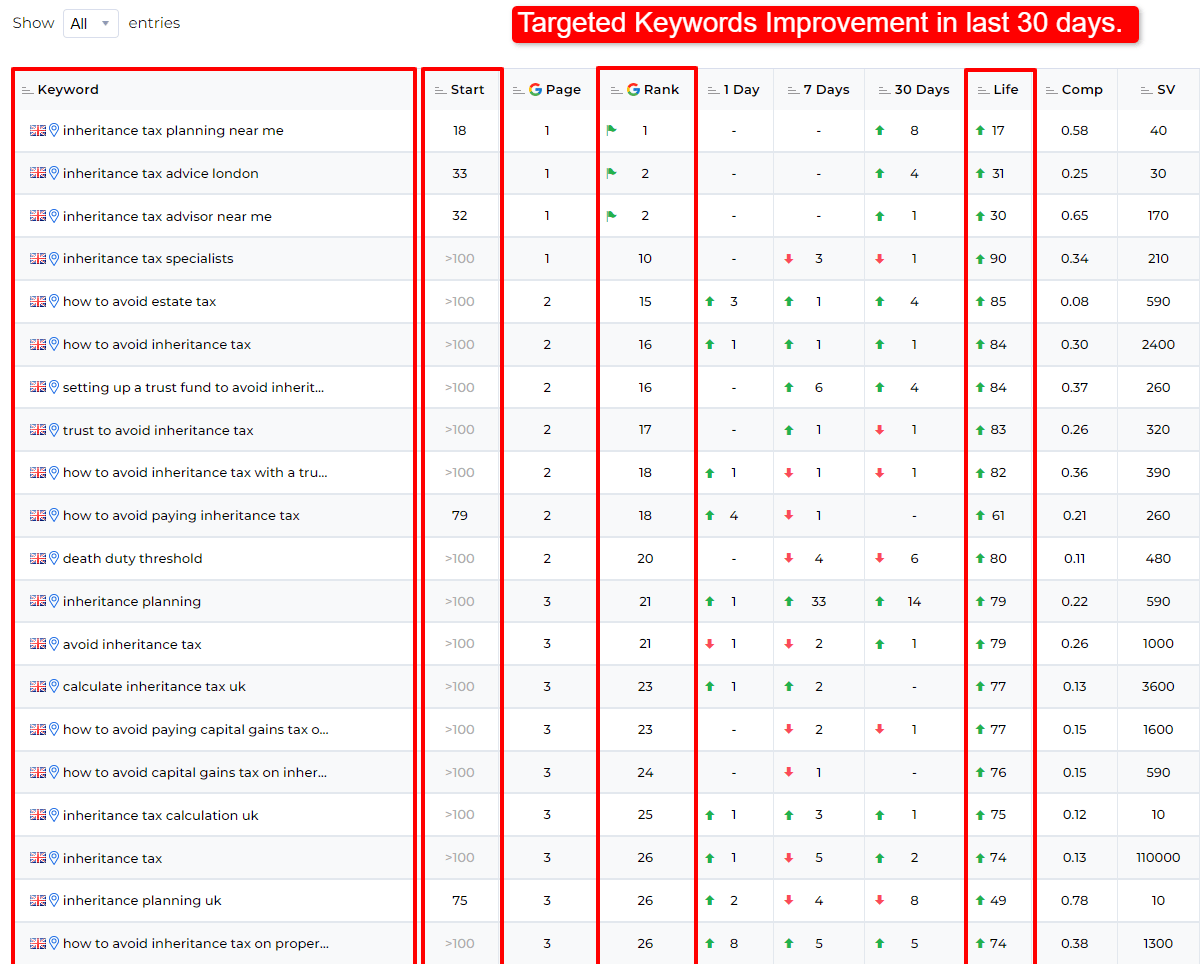Screen dimensions: 1200x964
Task: Click red 7 Days arrow for 'inheritance tax specialists'
Action: tap(789, 259)
